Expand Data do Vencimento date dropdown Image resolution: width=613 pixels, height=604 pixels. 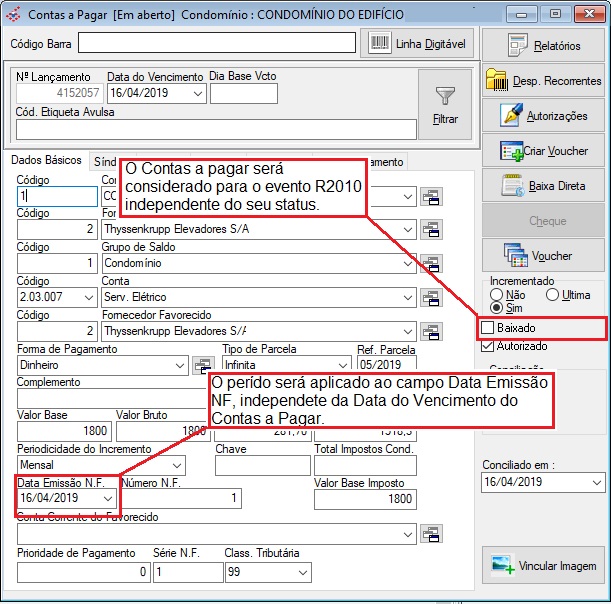[x=198, y=93]
